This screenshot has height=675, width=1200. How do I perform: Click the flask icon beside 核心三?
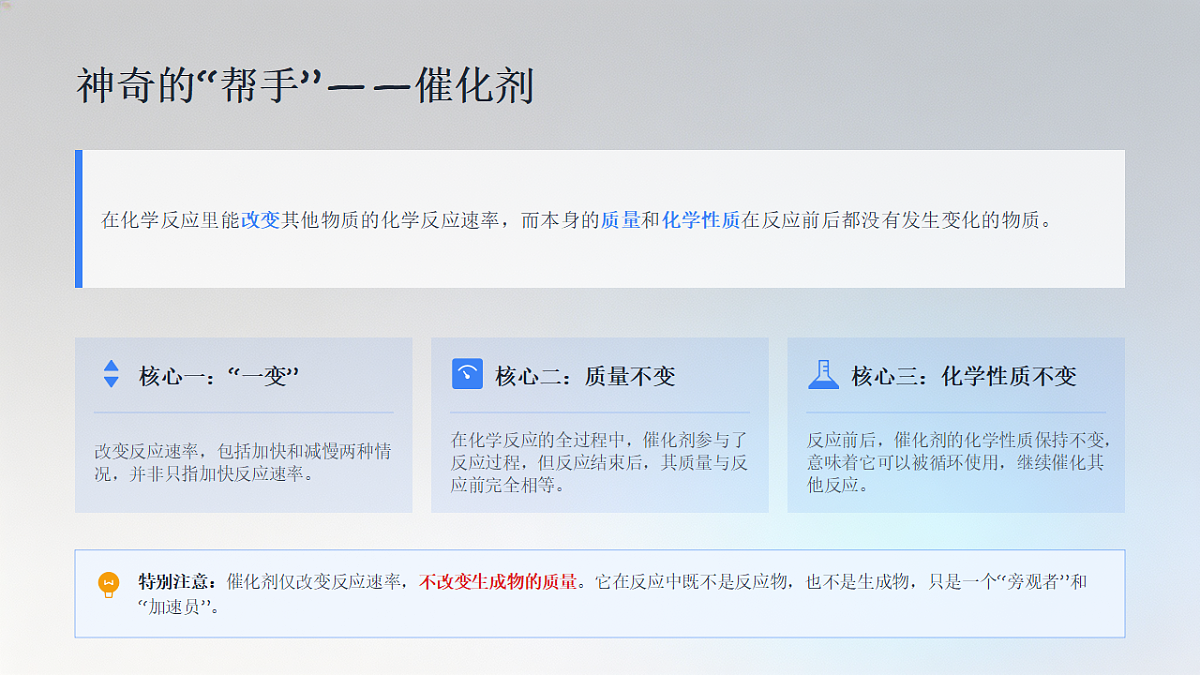[x=823, y=374]
